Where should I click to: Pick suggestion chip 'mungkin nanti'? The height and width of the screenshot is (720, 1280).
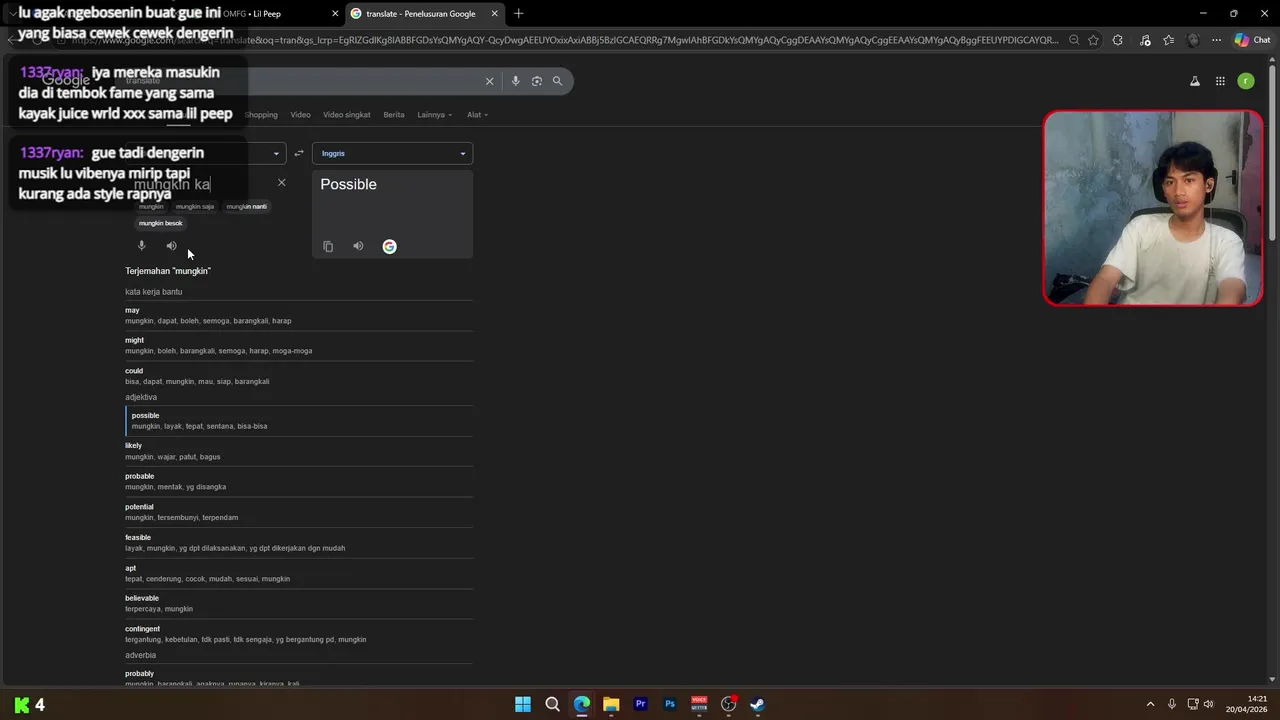coord(246,206)
